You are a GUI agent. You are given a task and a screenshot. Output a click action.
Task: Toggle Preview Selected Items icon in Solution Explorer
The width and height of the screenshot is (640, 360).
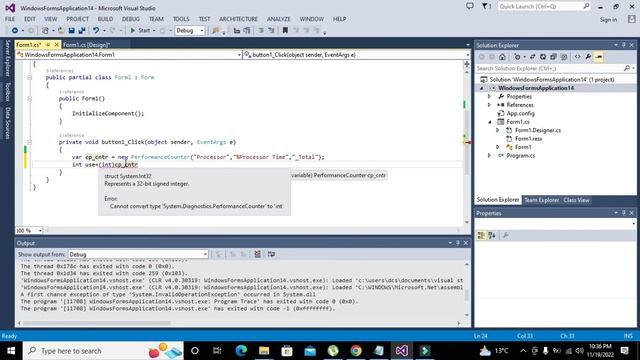(x=598, y=57)
